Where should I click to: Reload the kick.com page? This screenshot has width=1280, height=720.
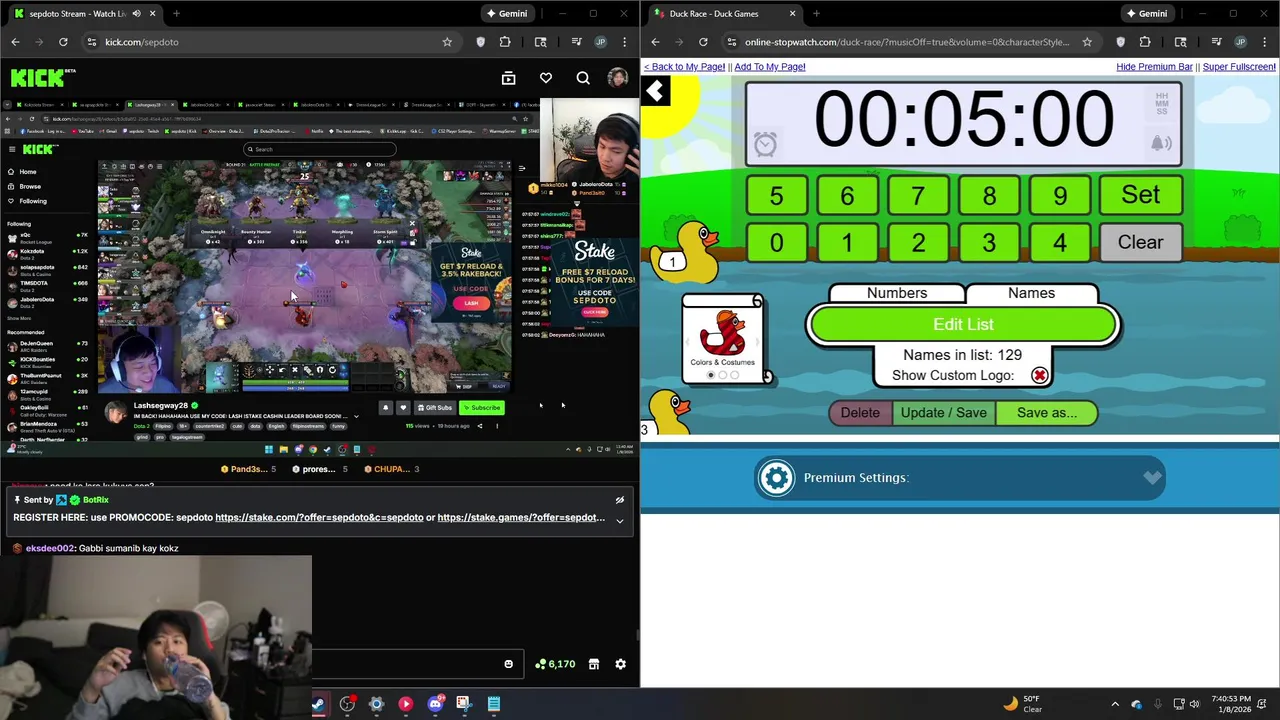[63, 42]
